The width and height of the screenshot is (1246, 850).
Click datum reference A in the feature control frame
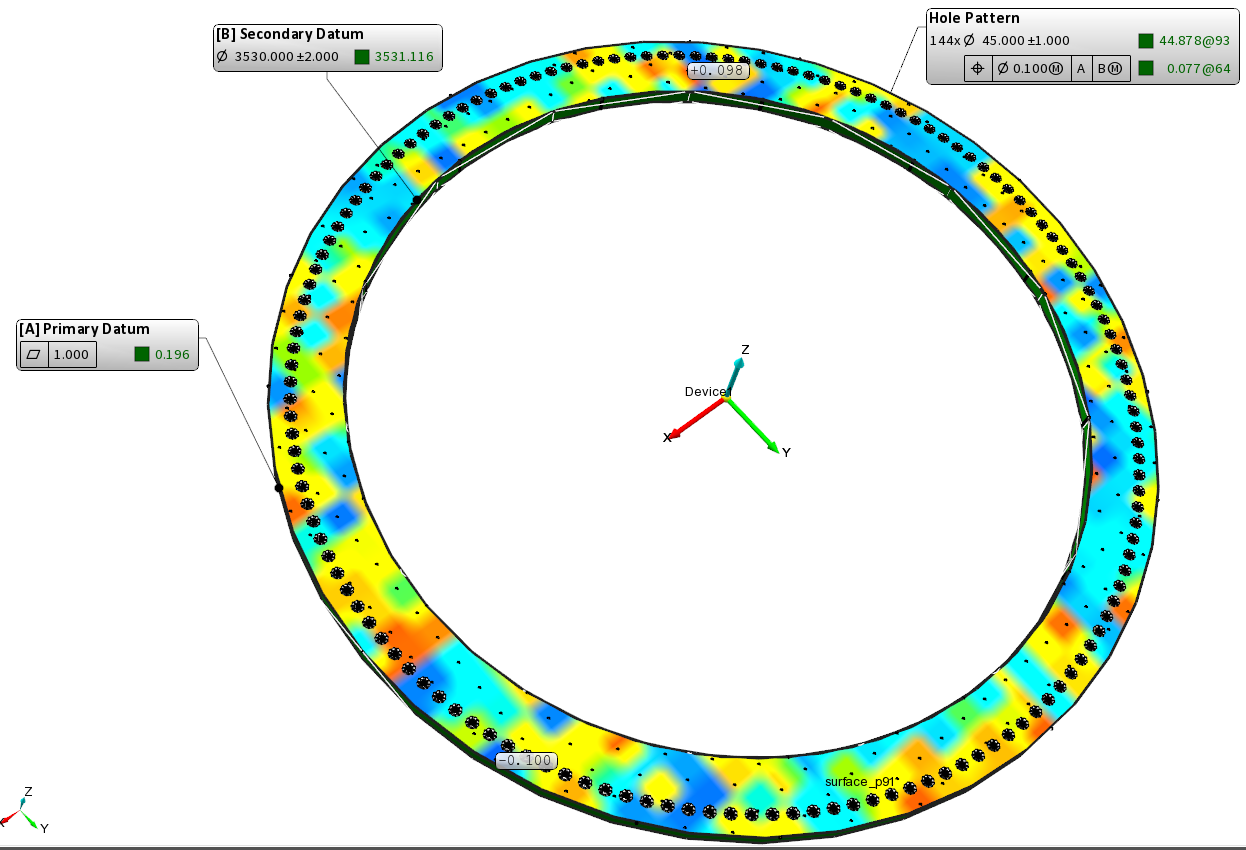tap(1081, 68)
